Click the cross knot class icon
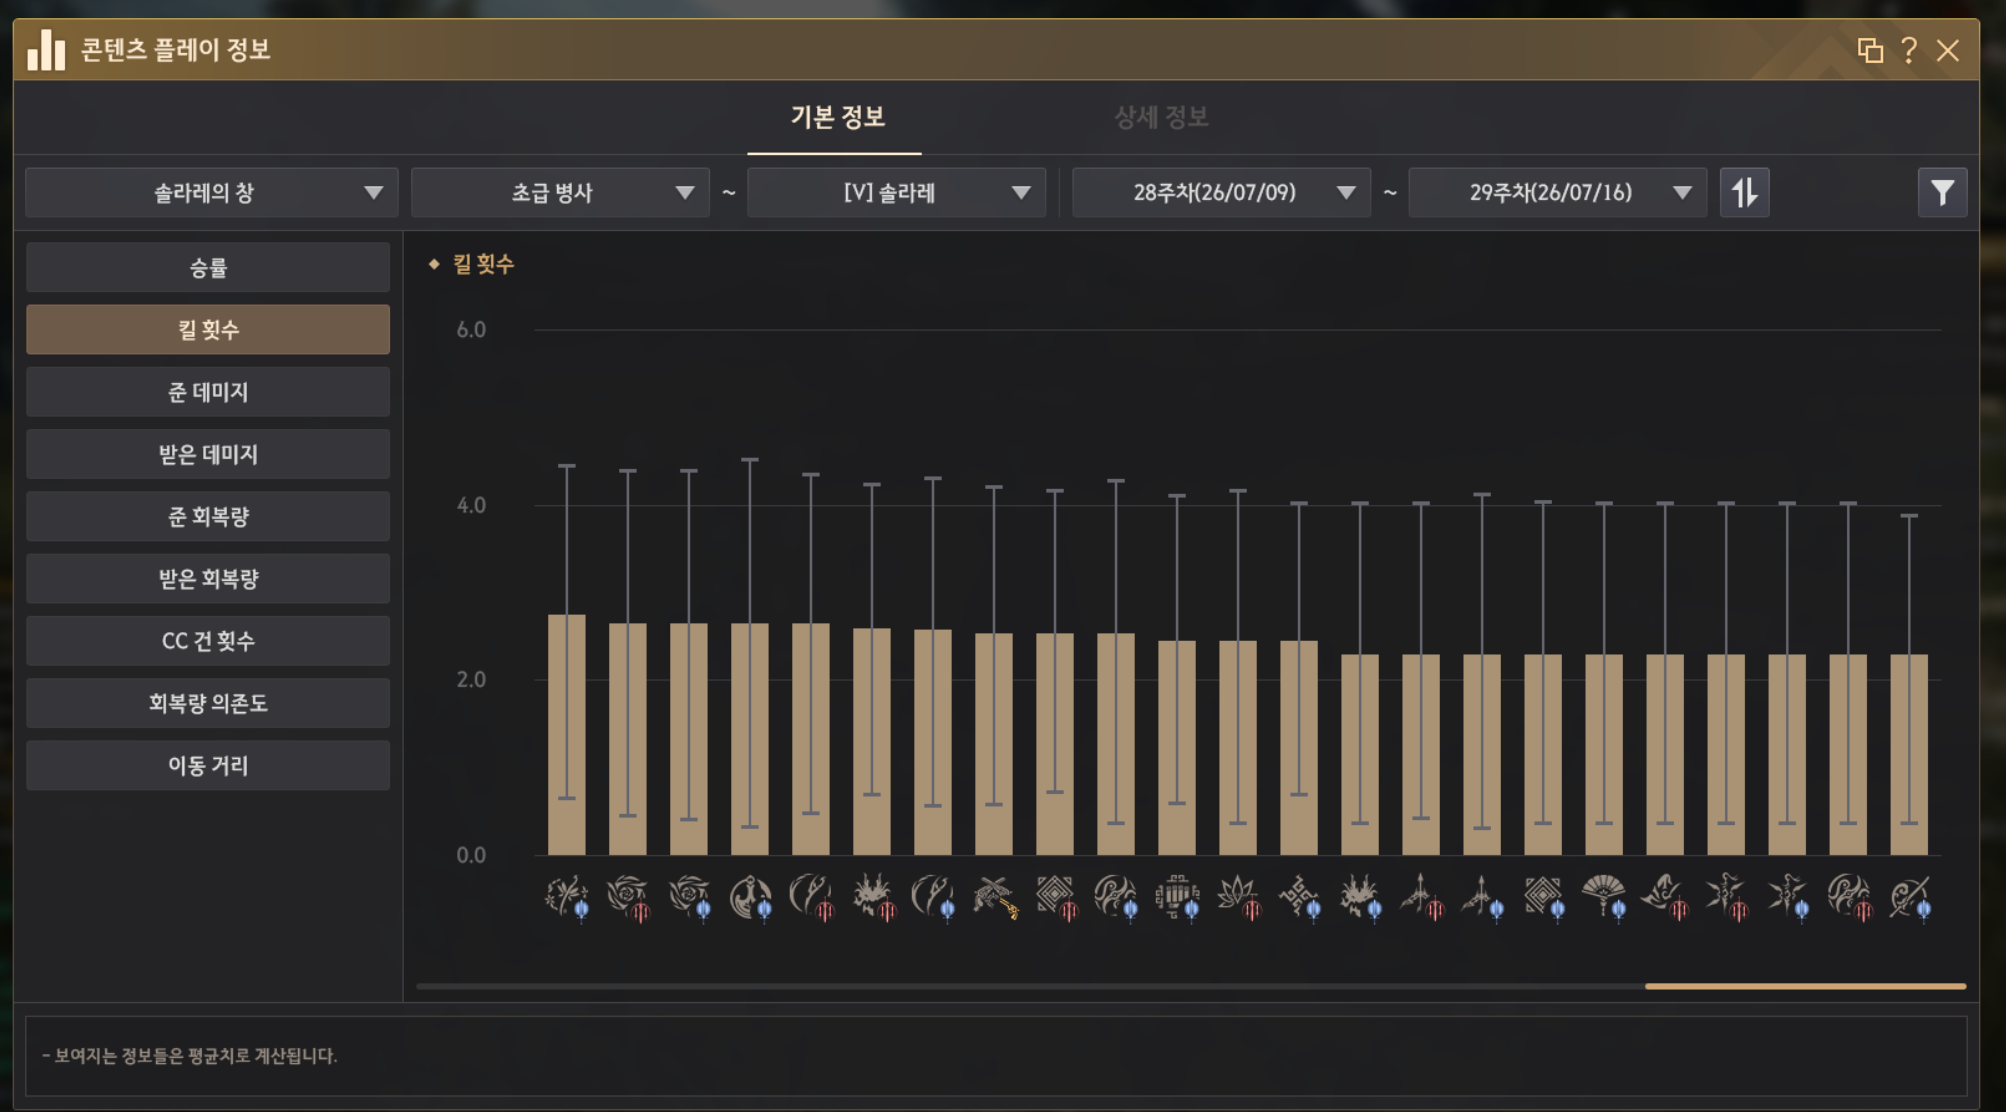Screen dimensions: 2006x1112 [x=1299, y=896]
